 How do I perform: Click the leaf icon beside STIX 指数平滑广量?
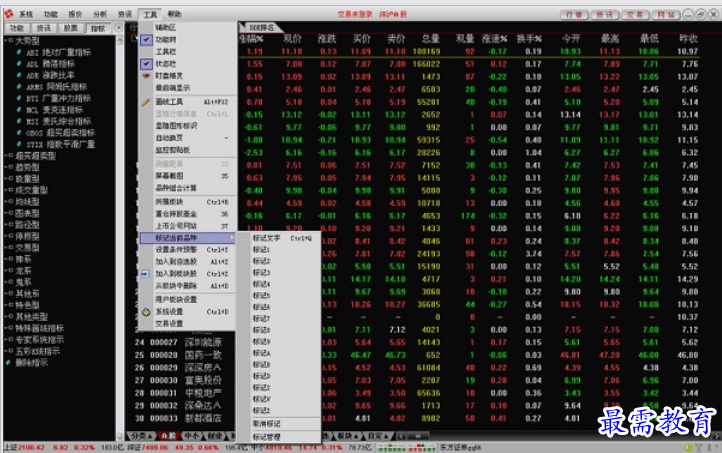coord(19,144)
